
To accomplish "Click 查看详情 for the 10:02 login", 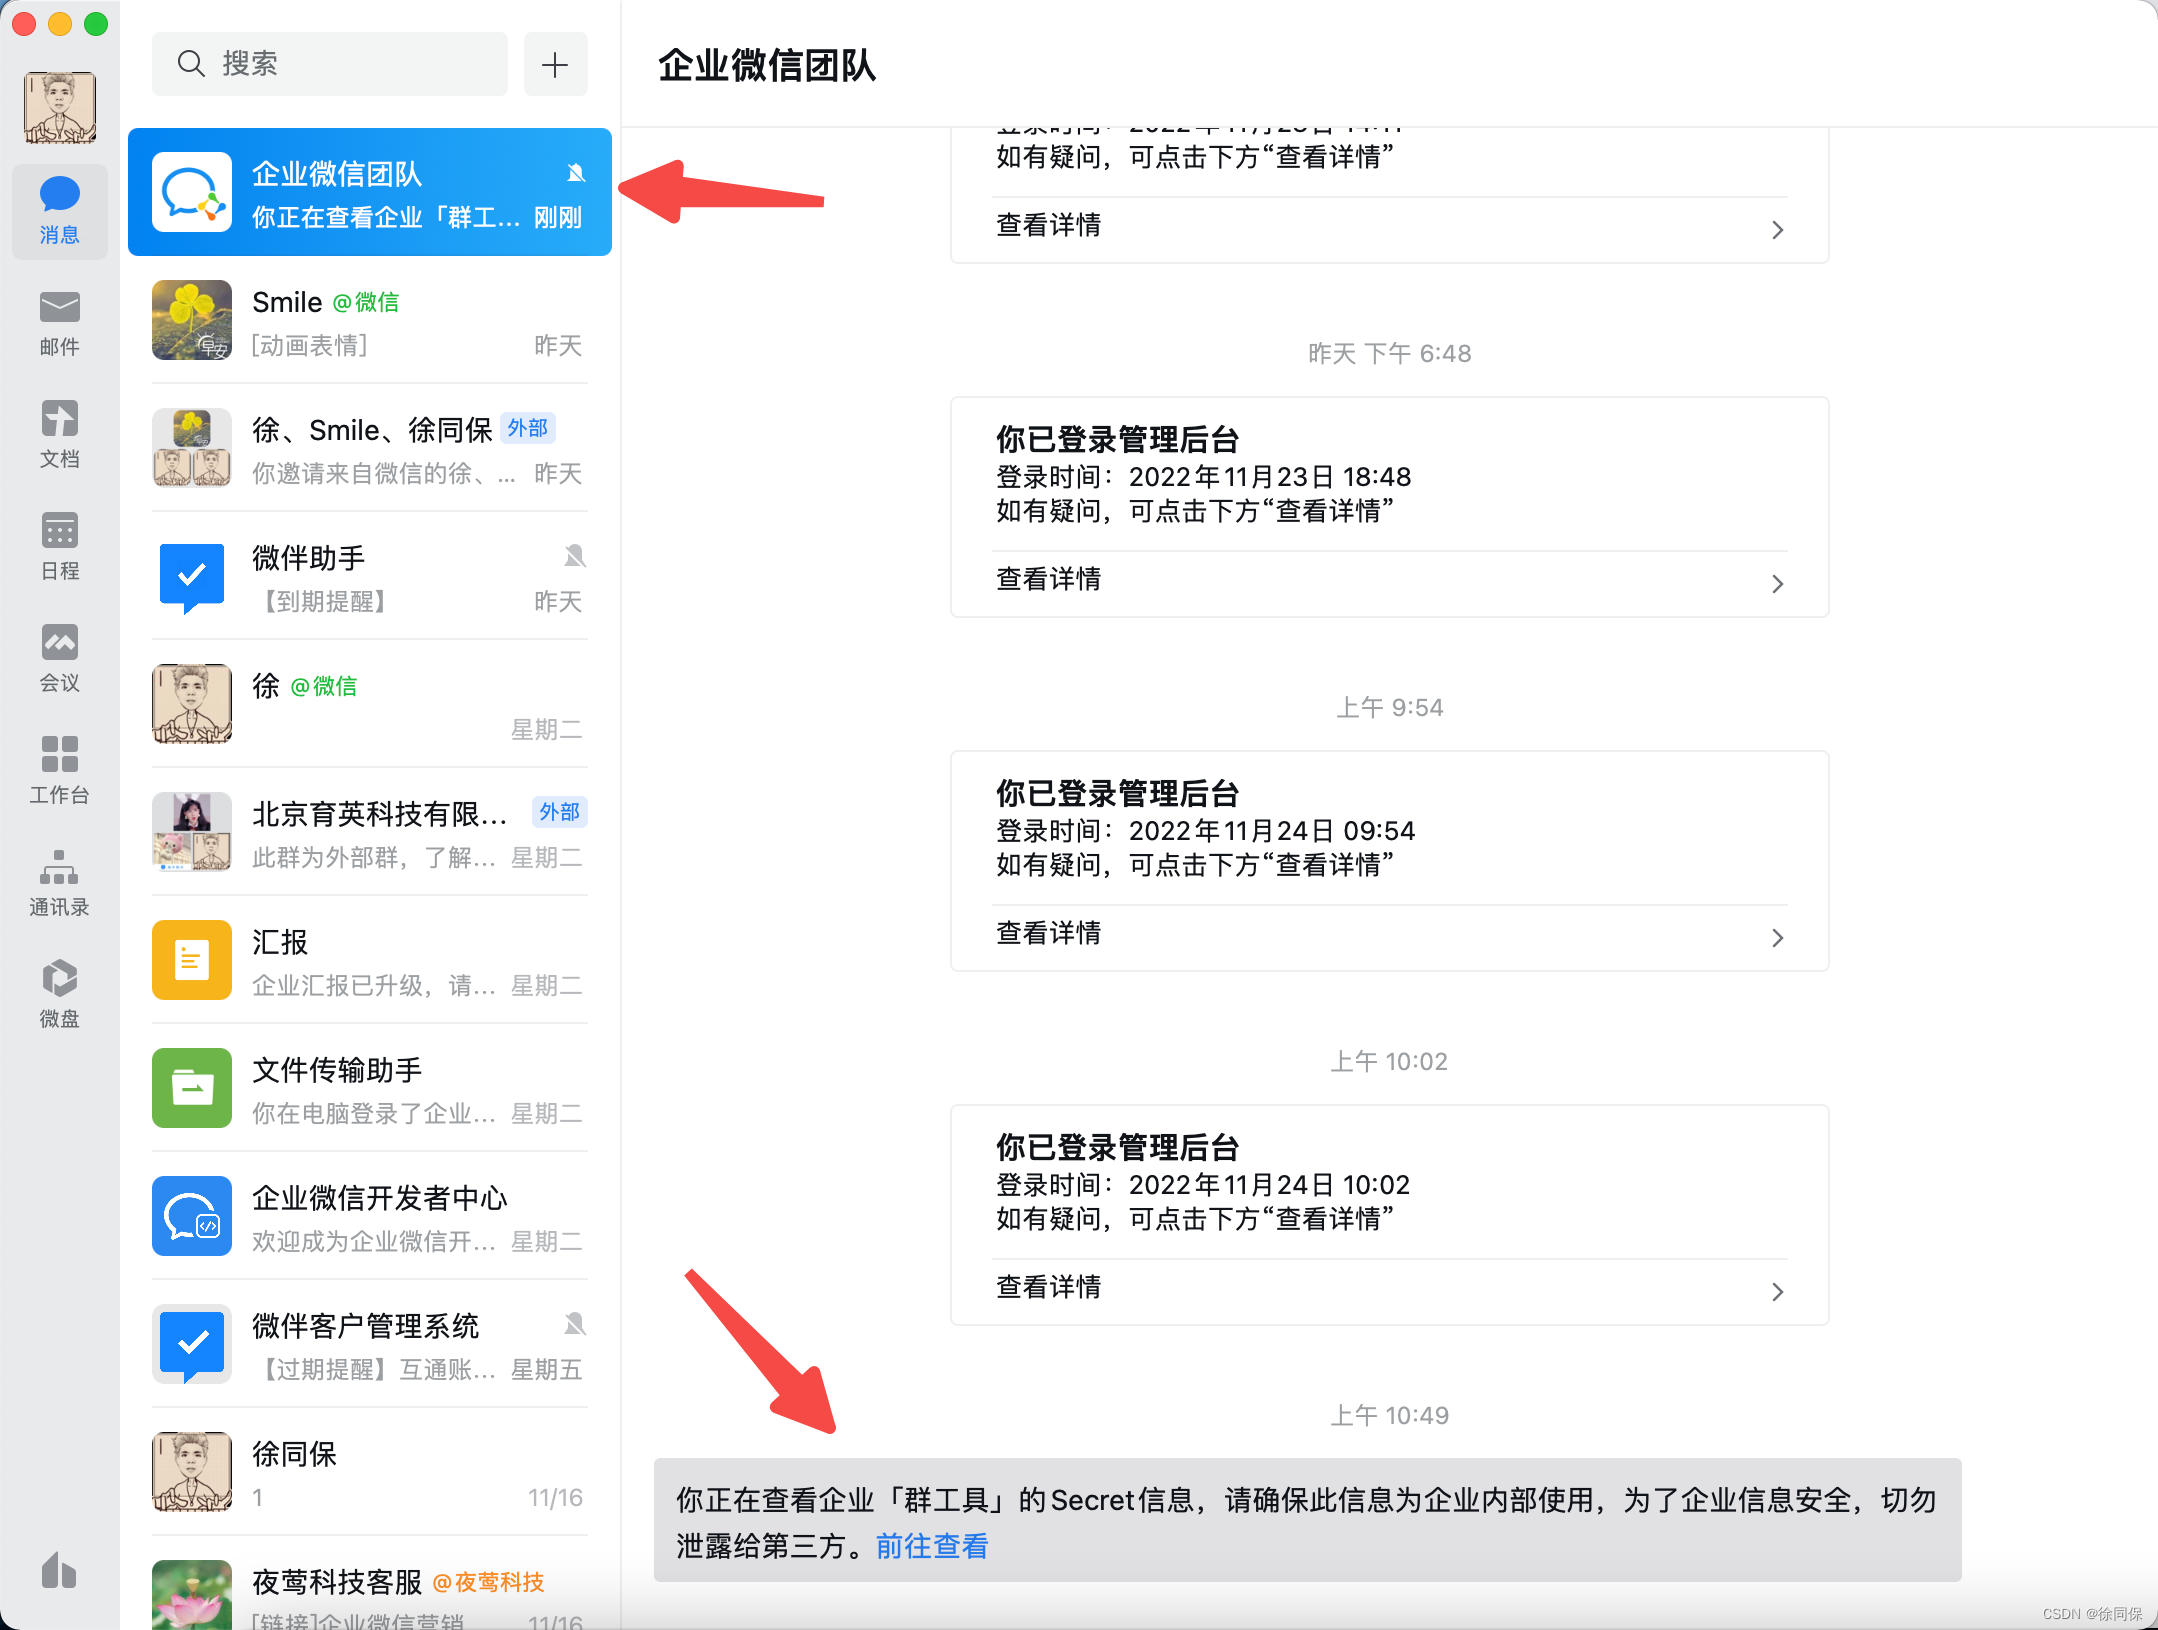I will click(1049, 1288).
